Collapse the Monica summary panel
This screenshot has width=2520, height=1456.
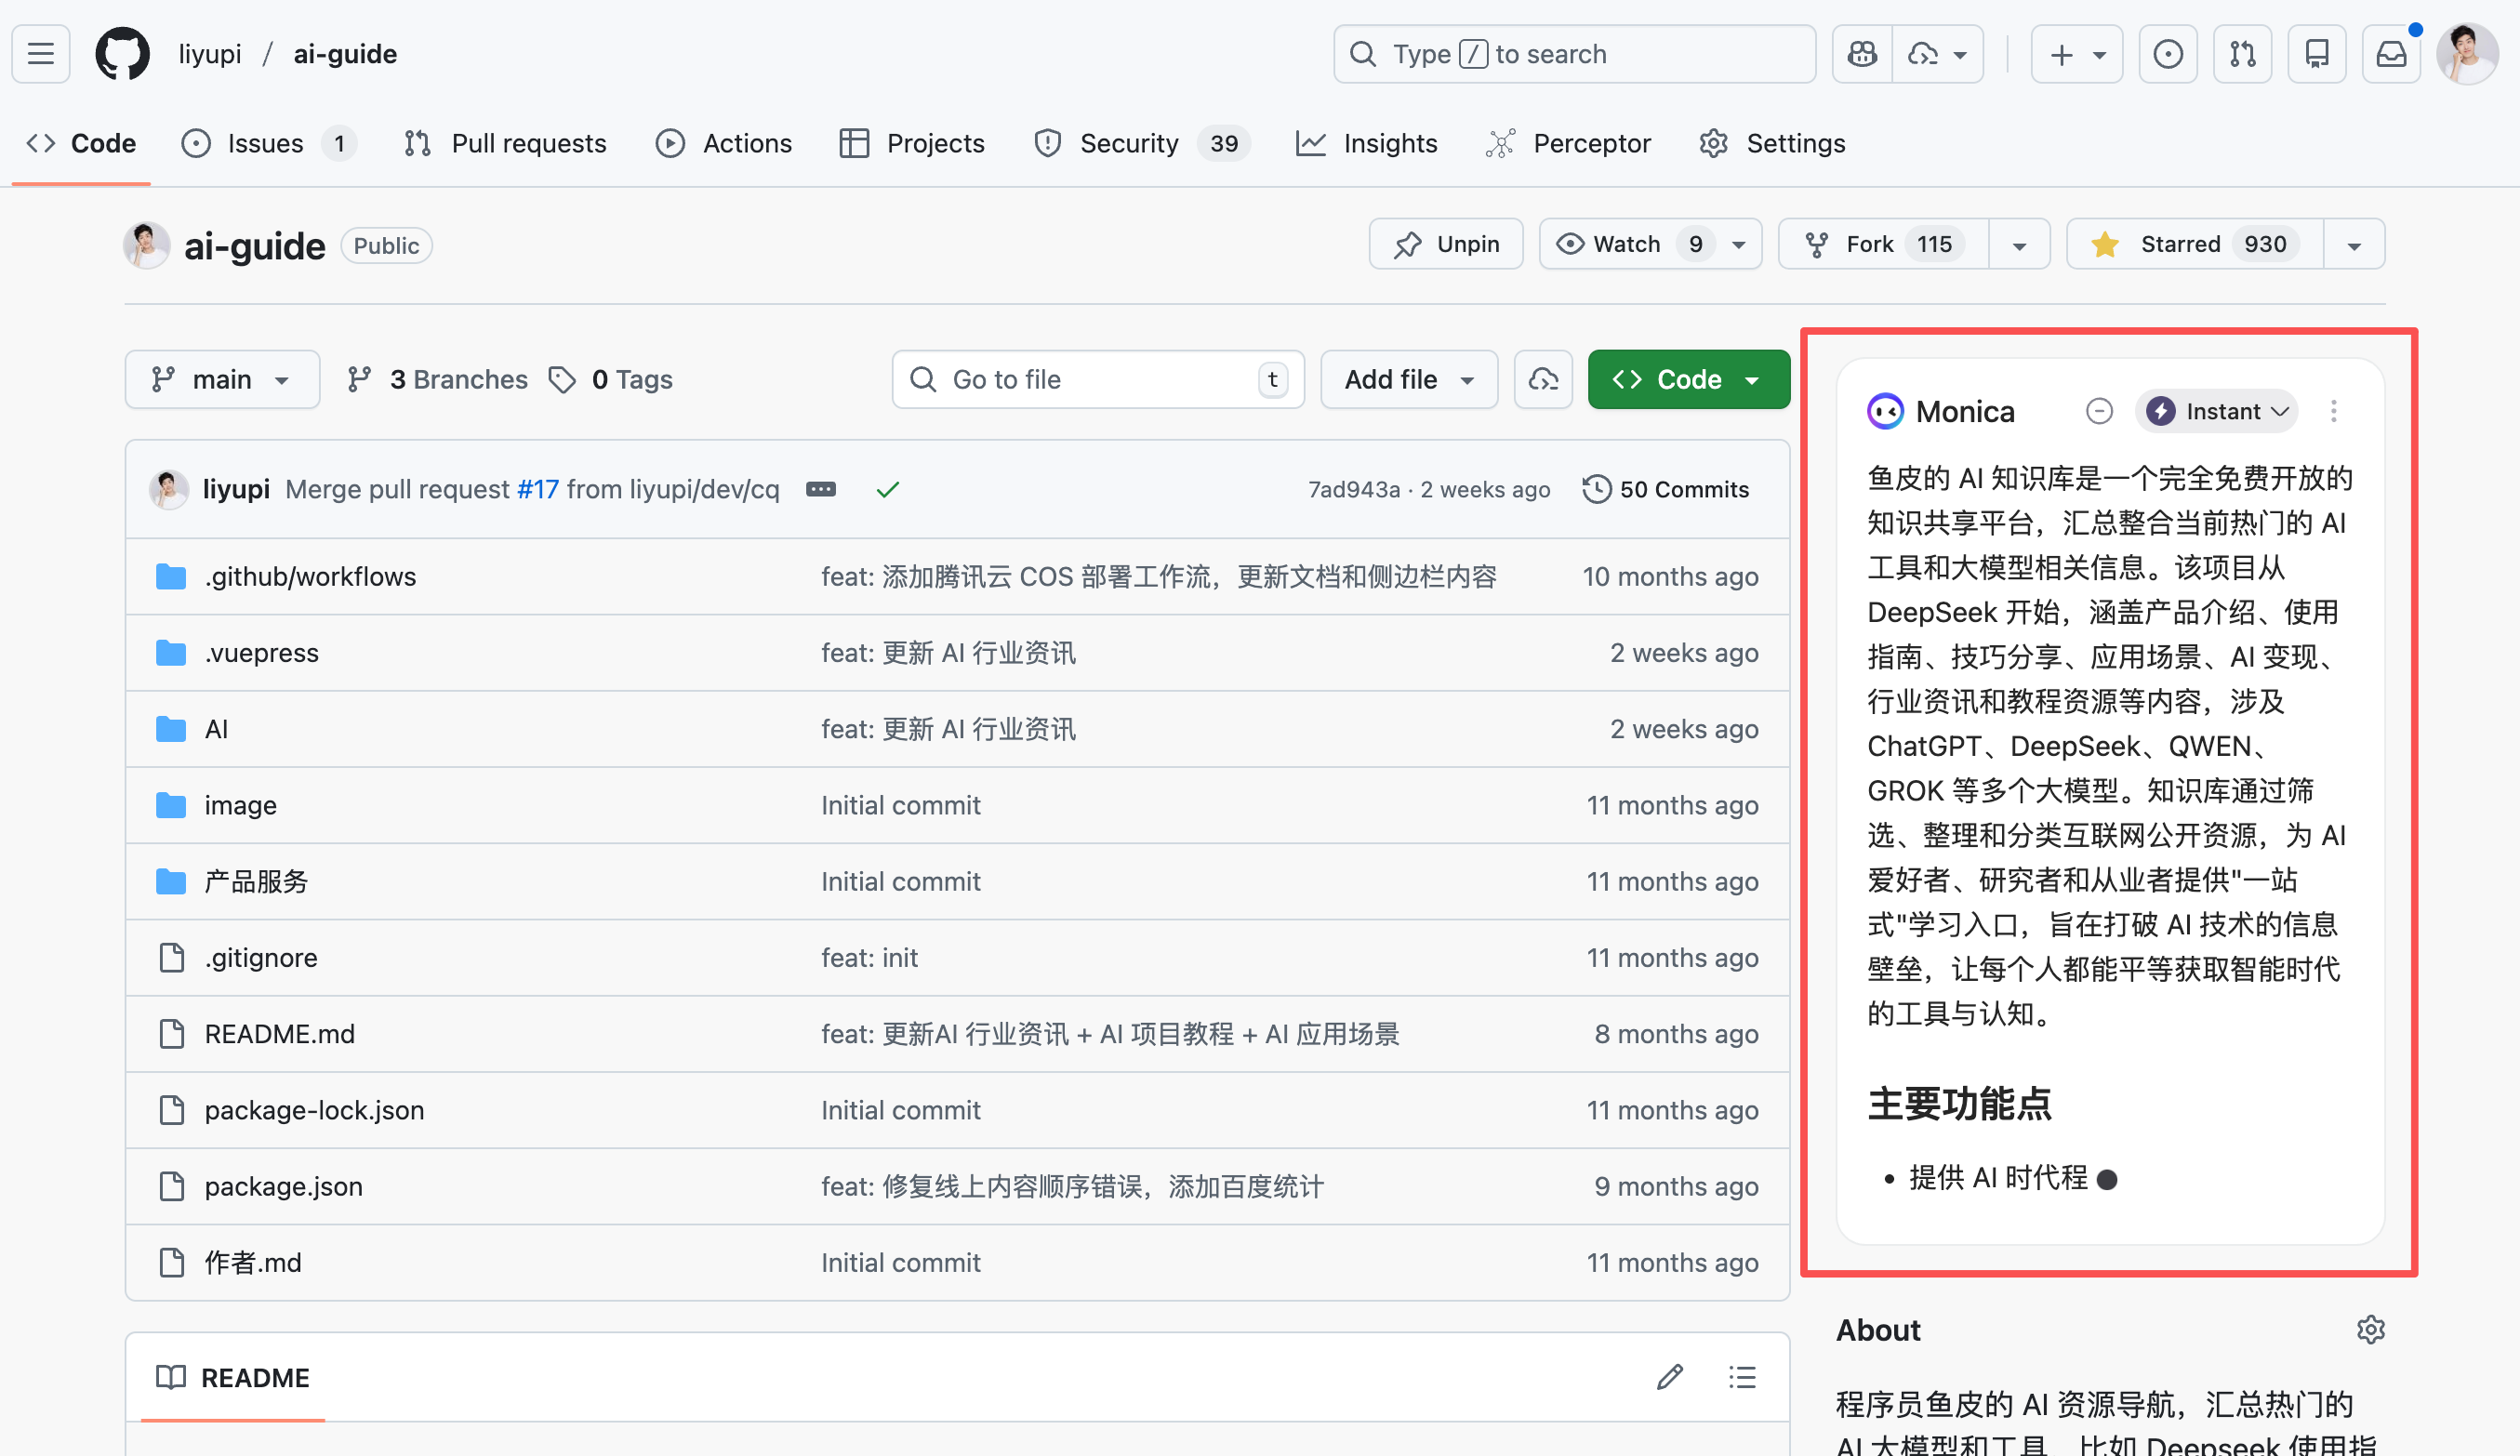[x=2099, y=411]
